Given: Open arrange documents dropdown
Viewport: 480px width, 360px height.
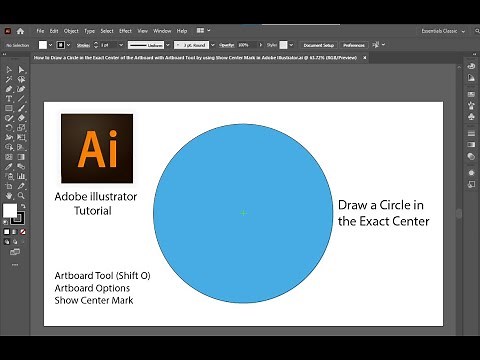Looking at the screenshot, I should (203, 31).
